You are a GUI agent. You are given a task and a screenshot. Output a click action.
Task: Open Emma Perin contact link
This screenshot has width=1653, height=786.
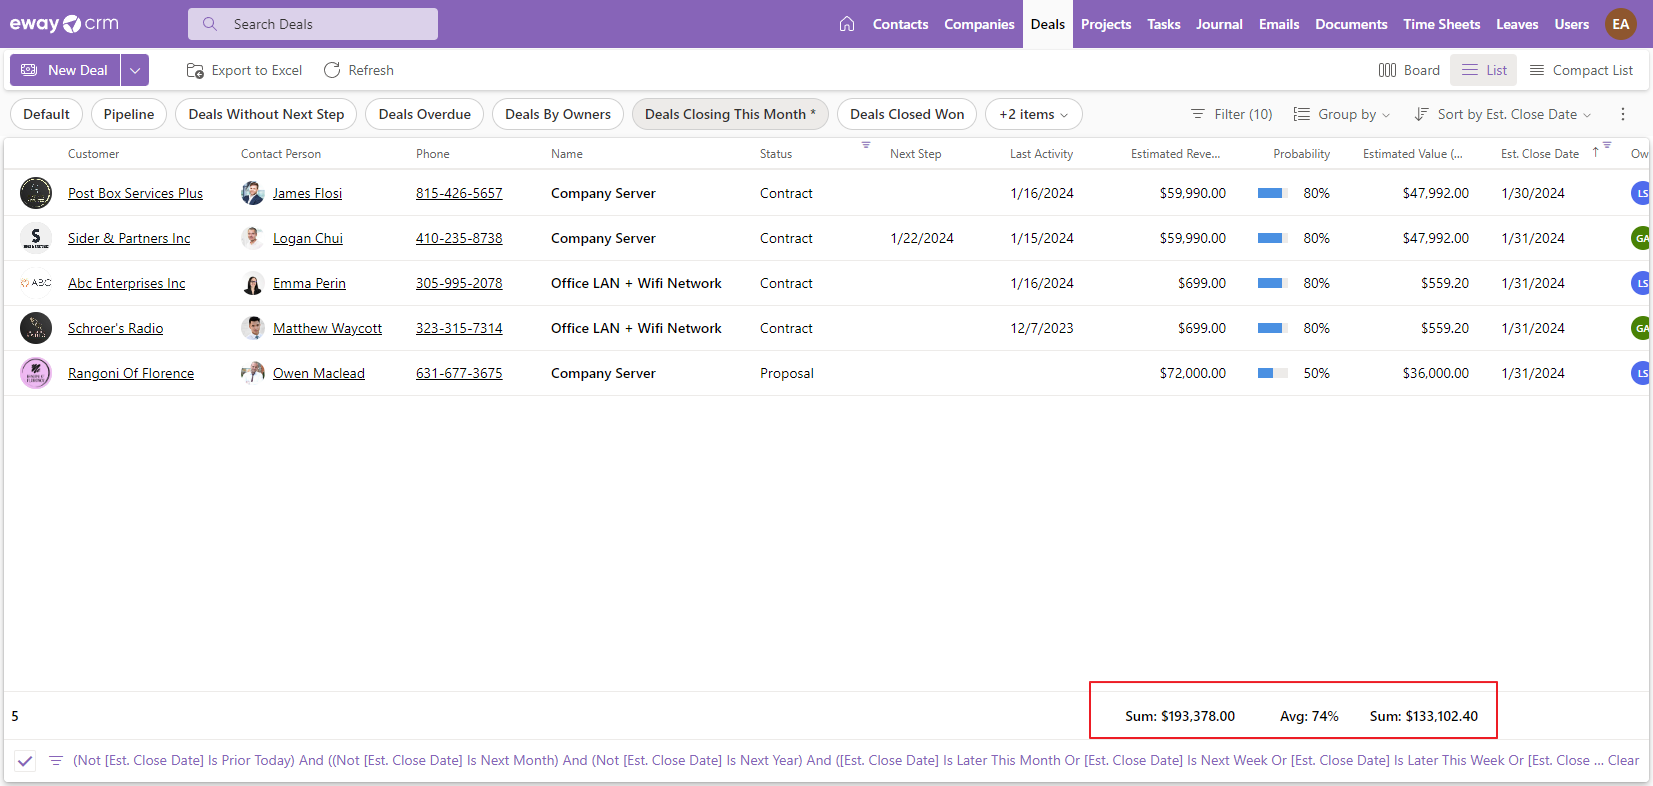(309, 283)
